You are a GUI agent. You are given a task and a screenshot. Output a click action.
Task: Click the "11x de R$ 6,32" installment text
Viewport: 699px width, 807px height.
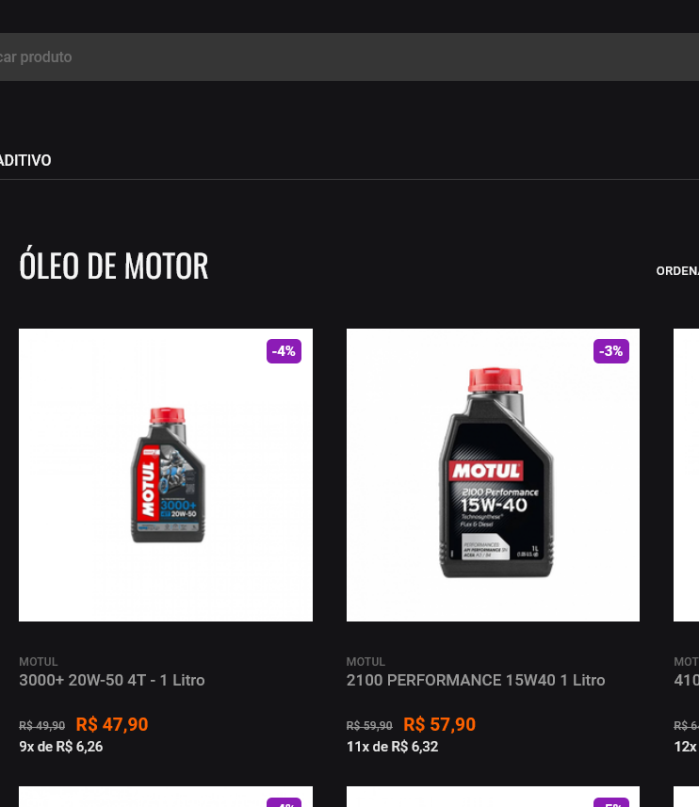coord(392,746)
